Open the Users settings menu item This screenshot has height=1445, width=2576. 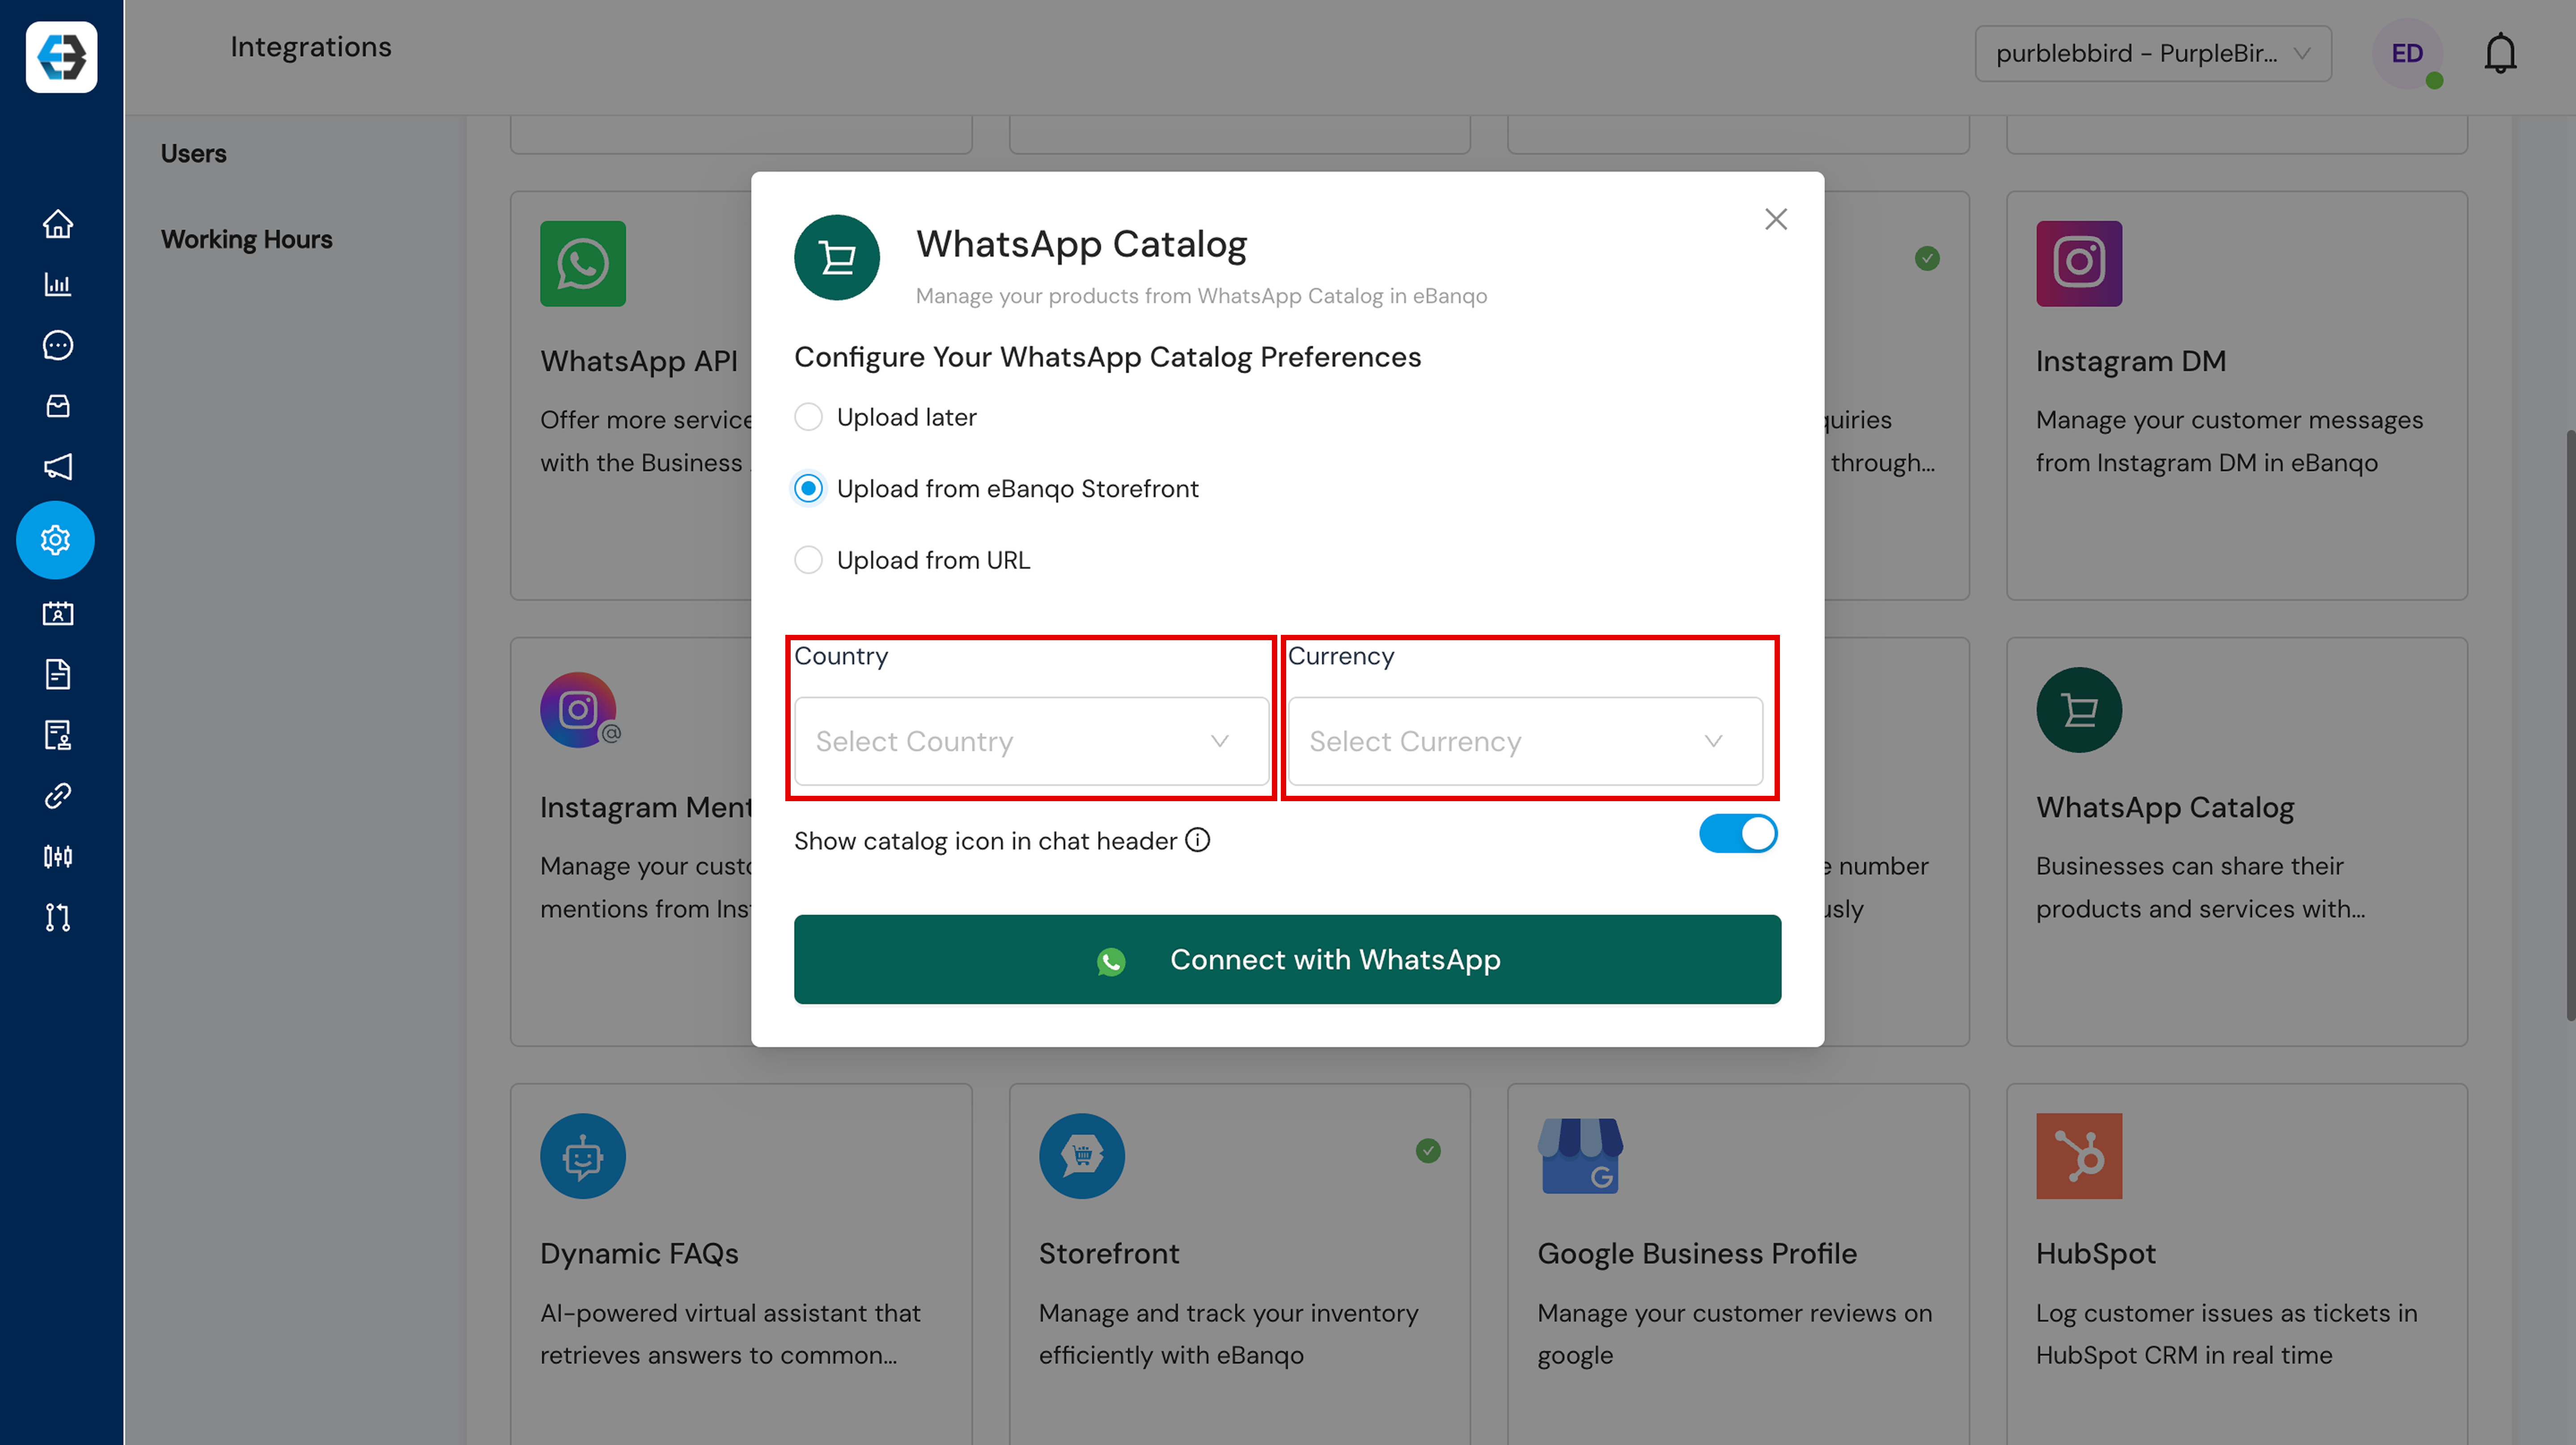point(193,153)
